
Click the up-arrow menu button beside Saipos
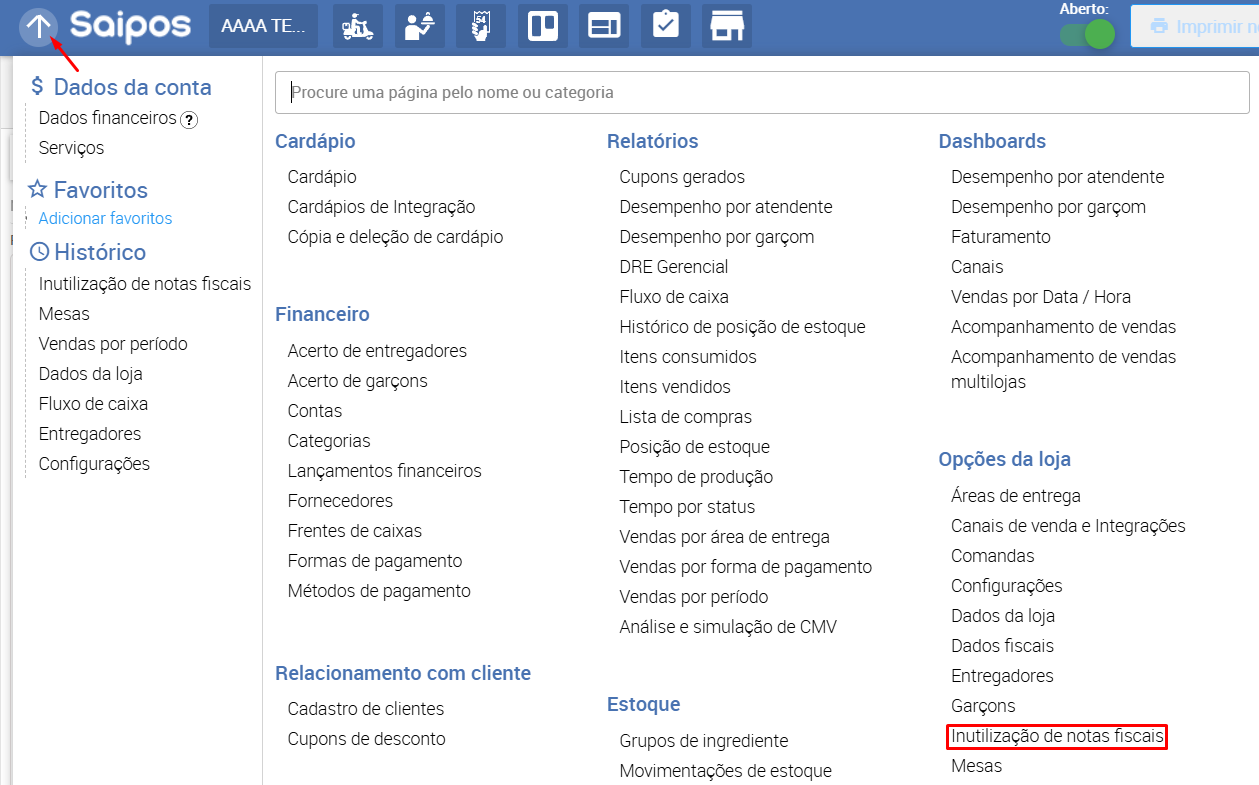click(37, 27)
